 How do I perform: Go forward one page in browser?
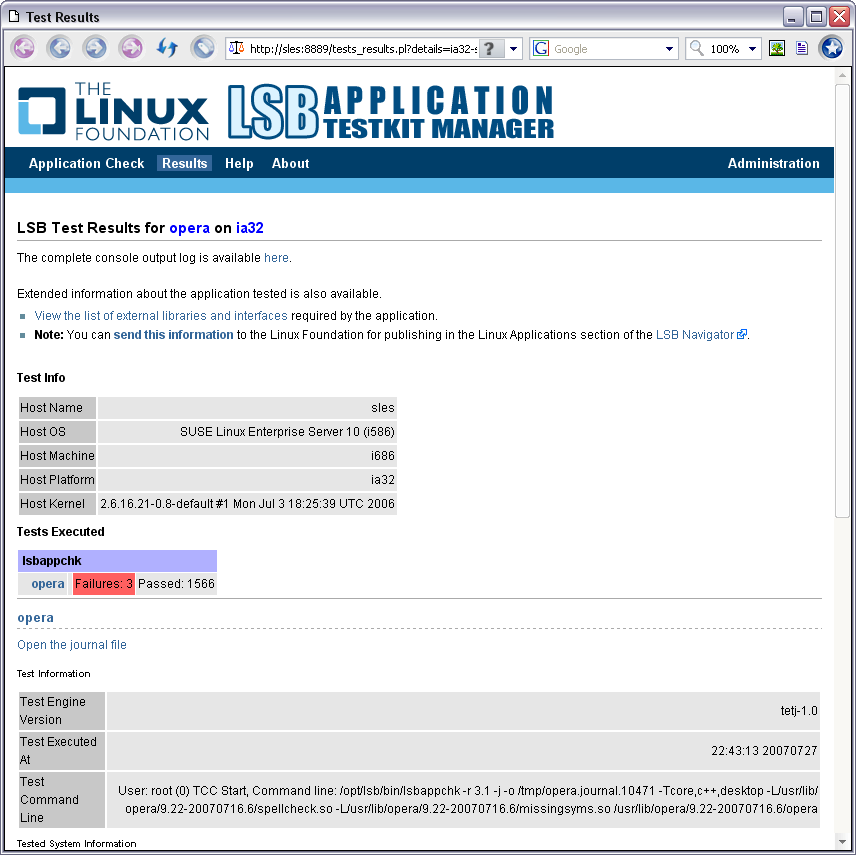(95, 49)
